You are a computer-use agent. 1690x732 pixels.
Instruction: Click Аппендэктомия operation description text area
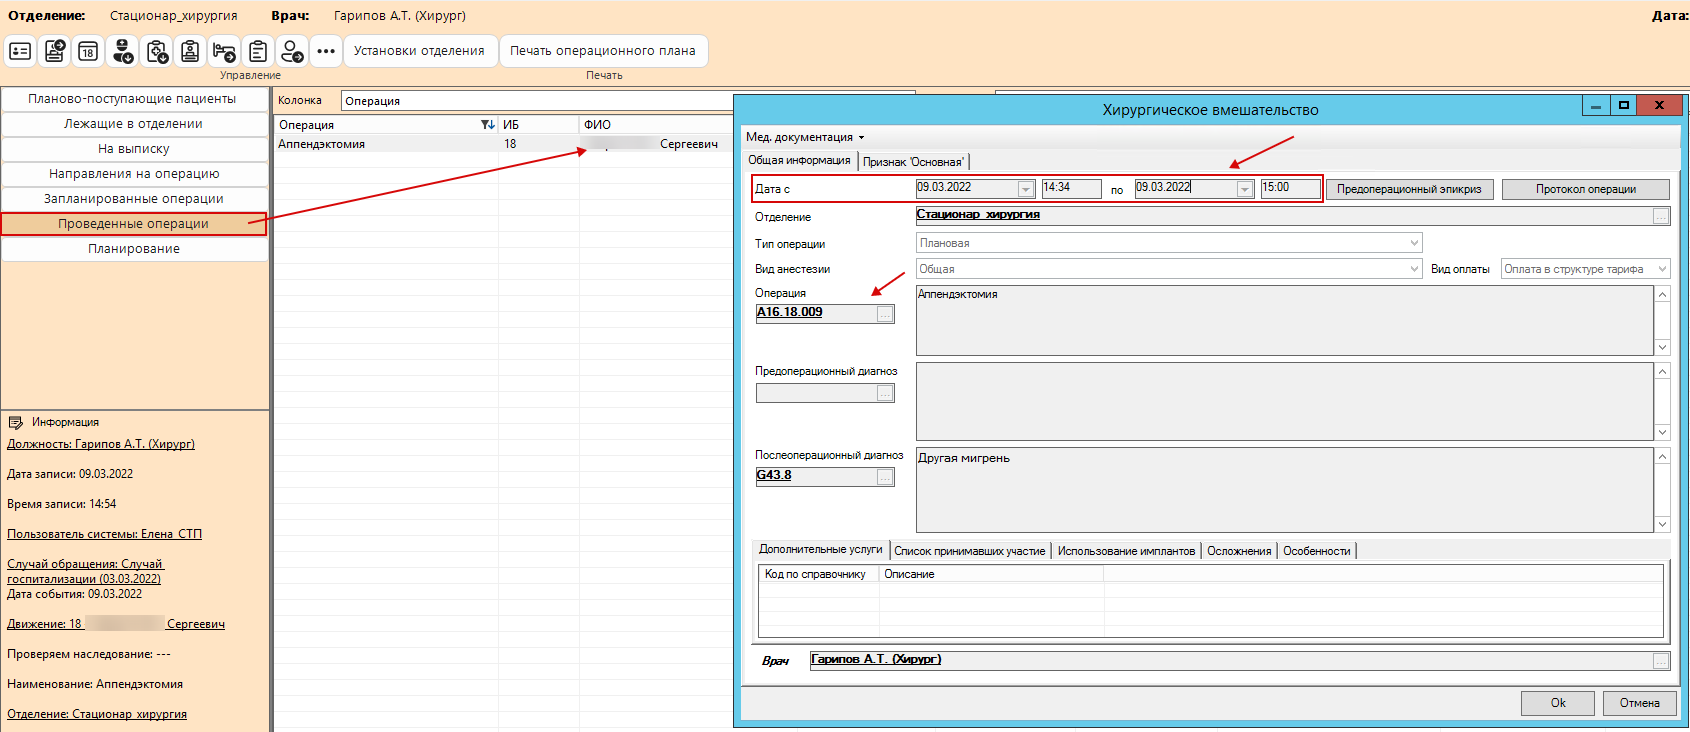1285,320
